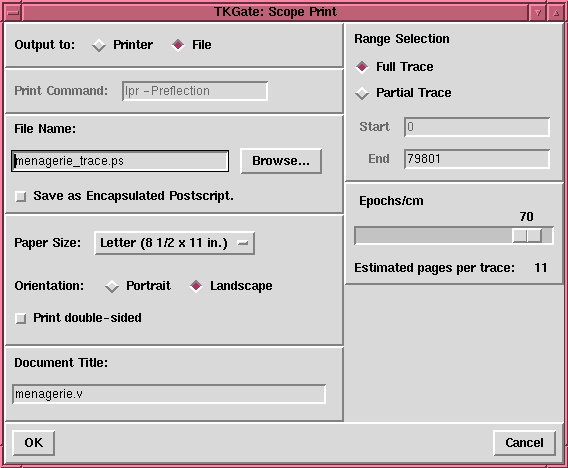Open the Paper Size dropdown
The width and height of the screenshot is (568, 468).
point(175,243)
